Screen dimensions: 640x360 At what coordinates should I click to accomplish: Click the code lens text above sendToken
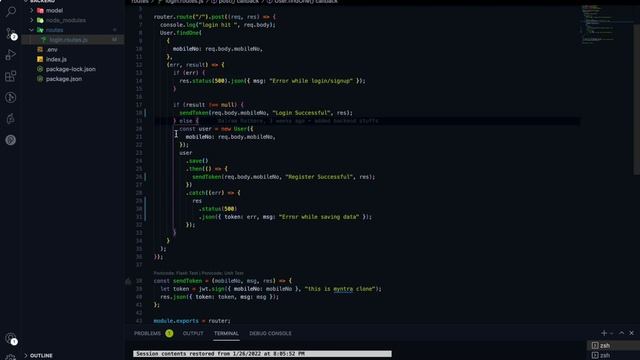198,273
